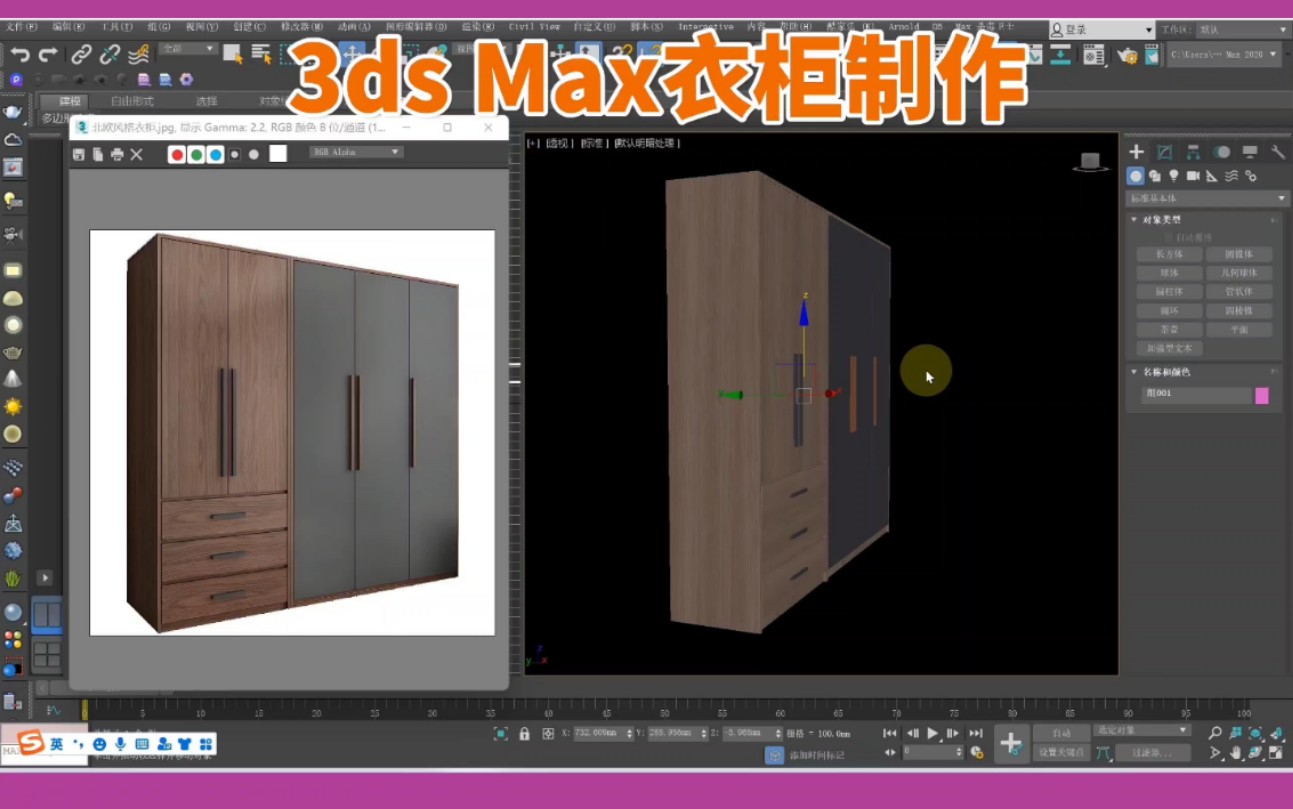The width and height of the screenshot is (1293, 809).
Task: Open the Display command panel tab
Action: (1249, 152)
